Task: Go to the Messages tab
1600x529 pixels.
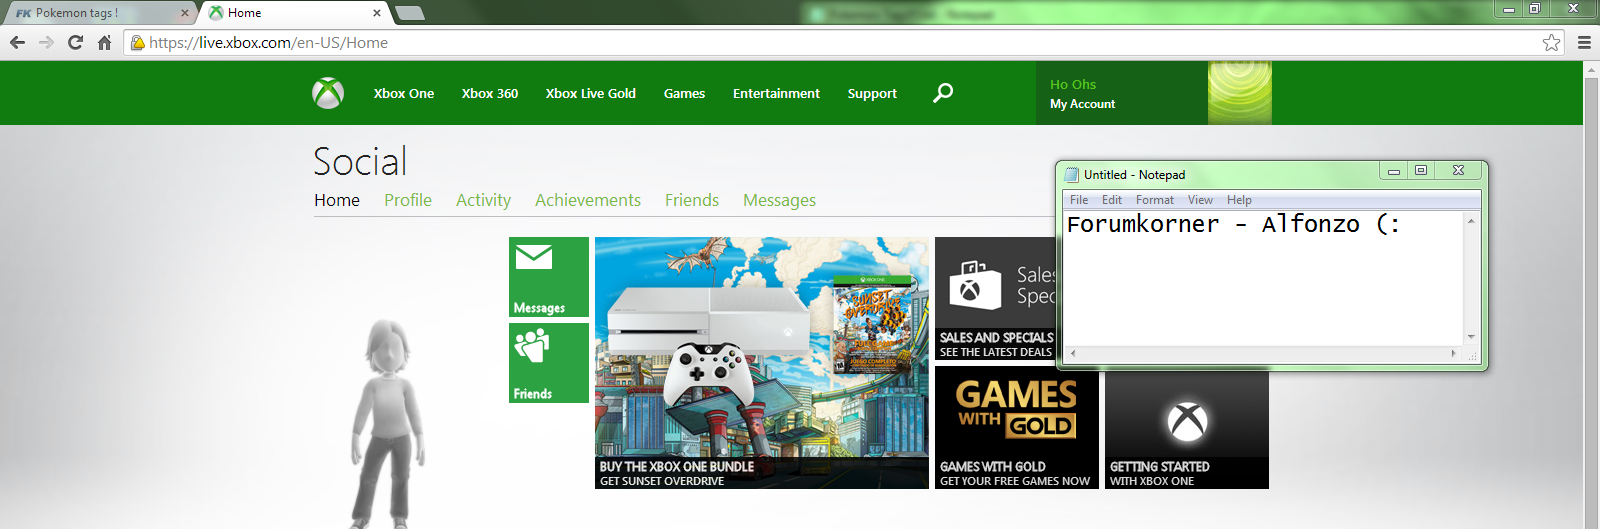Action: (779, 200)
